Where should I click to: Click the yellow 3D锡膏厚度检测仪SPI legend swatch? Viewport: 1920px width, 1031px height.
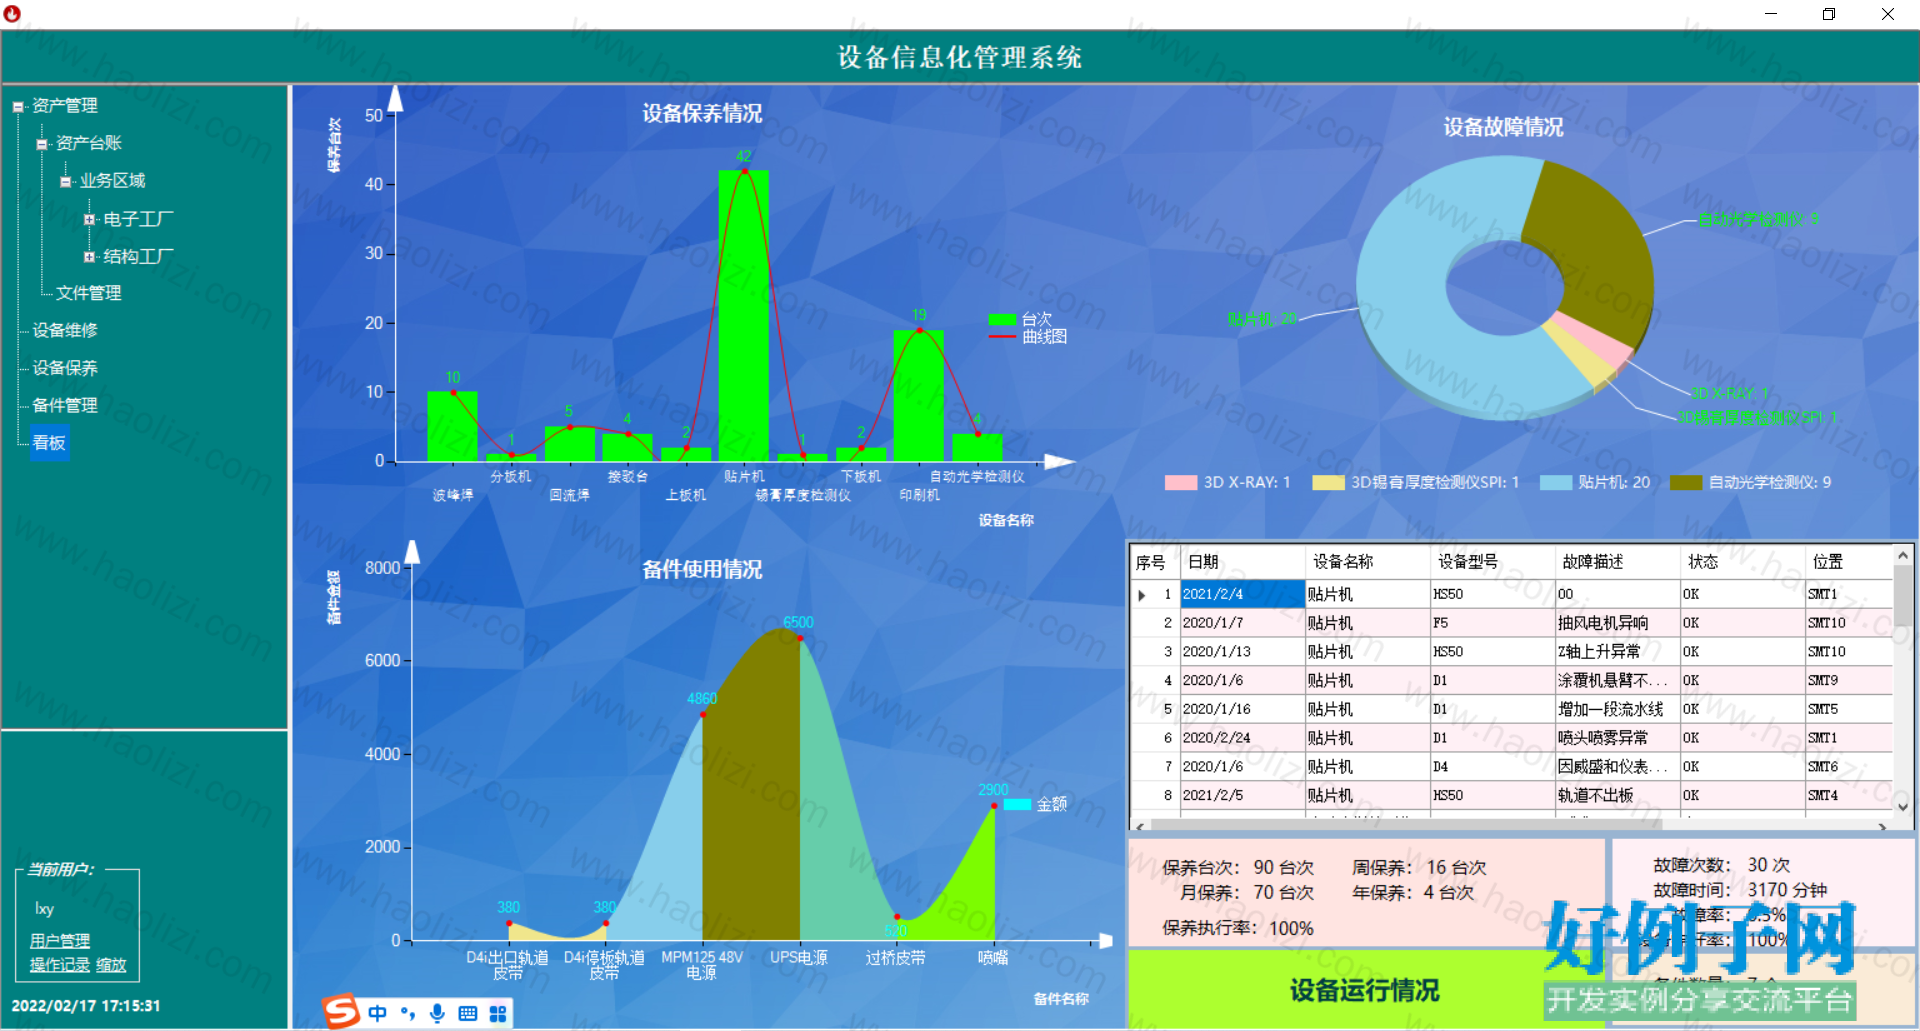point(1328,483)
